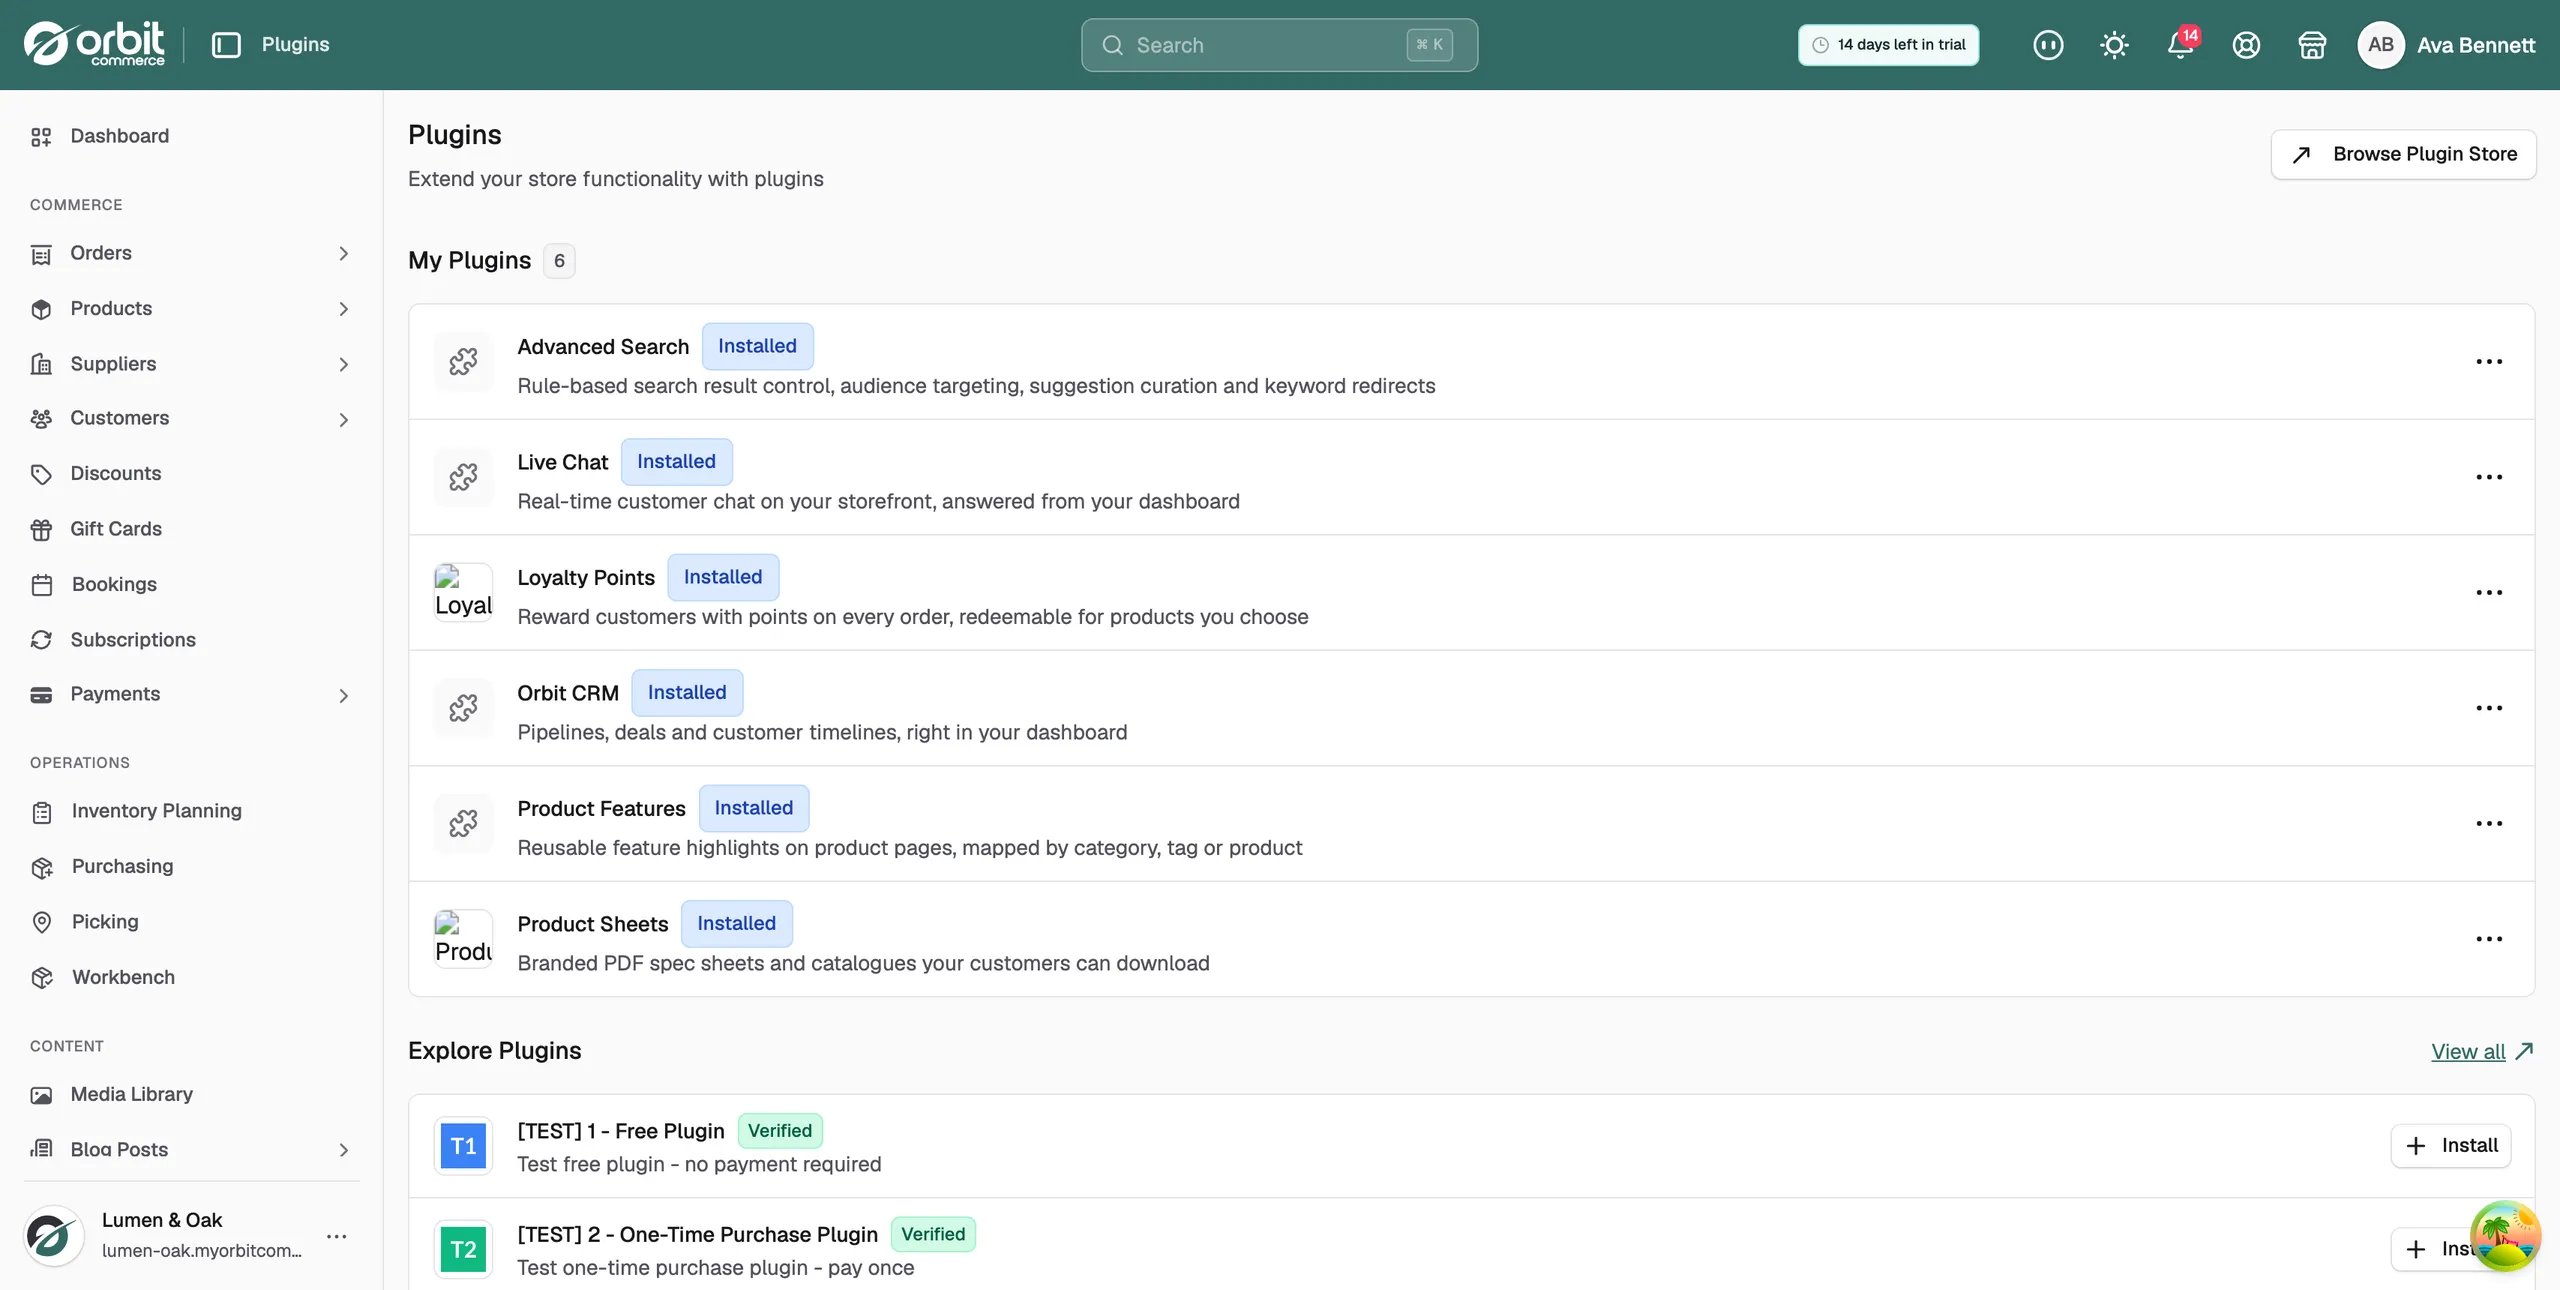Expand the Orders submenu chevron
2560x1290 pixels.
(343, 254)
